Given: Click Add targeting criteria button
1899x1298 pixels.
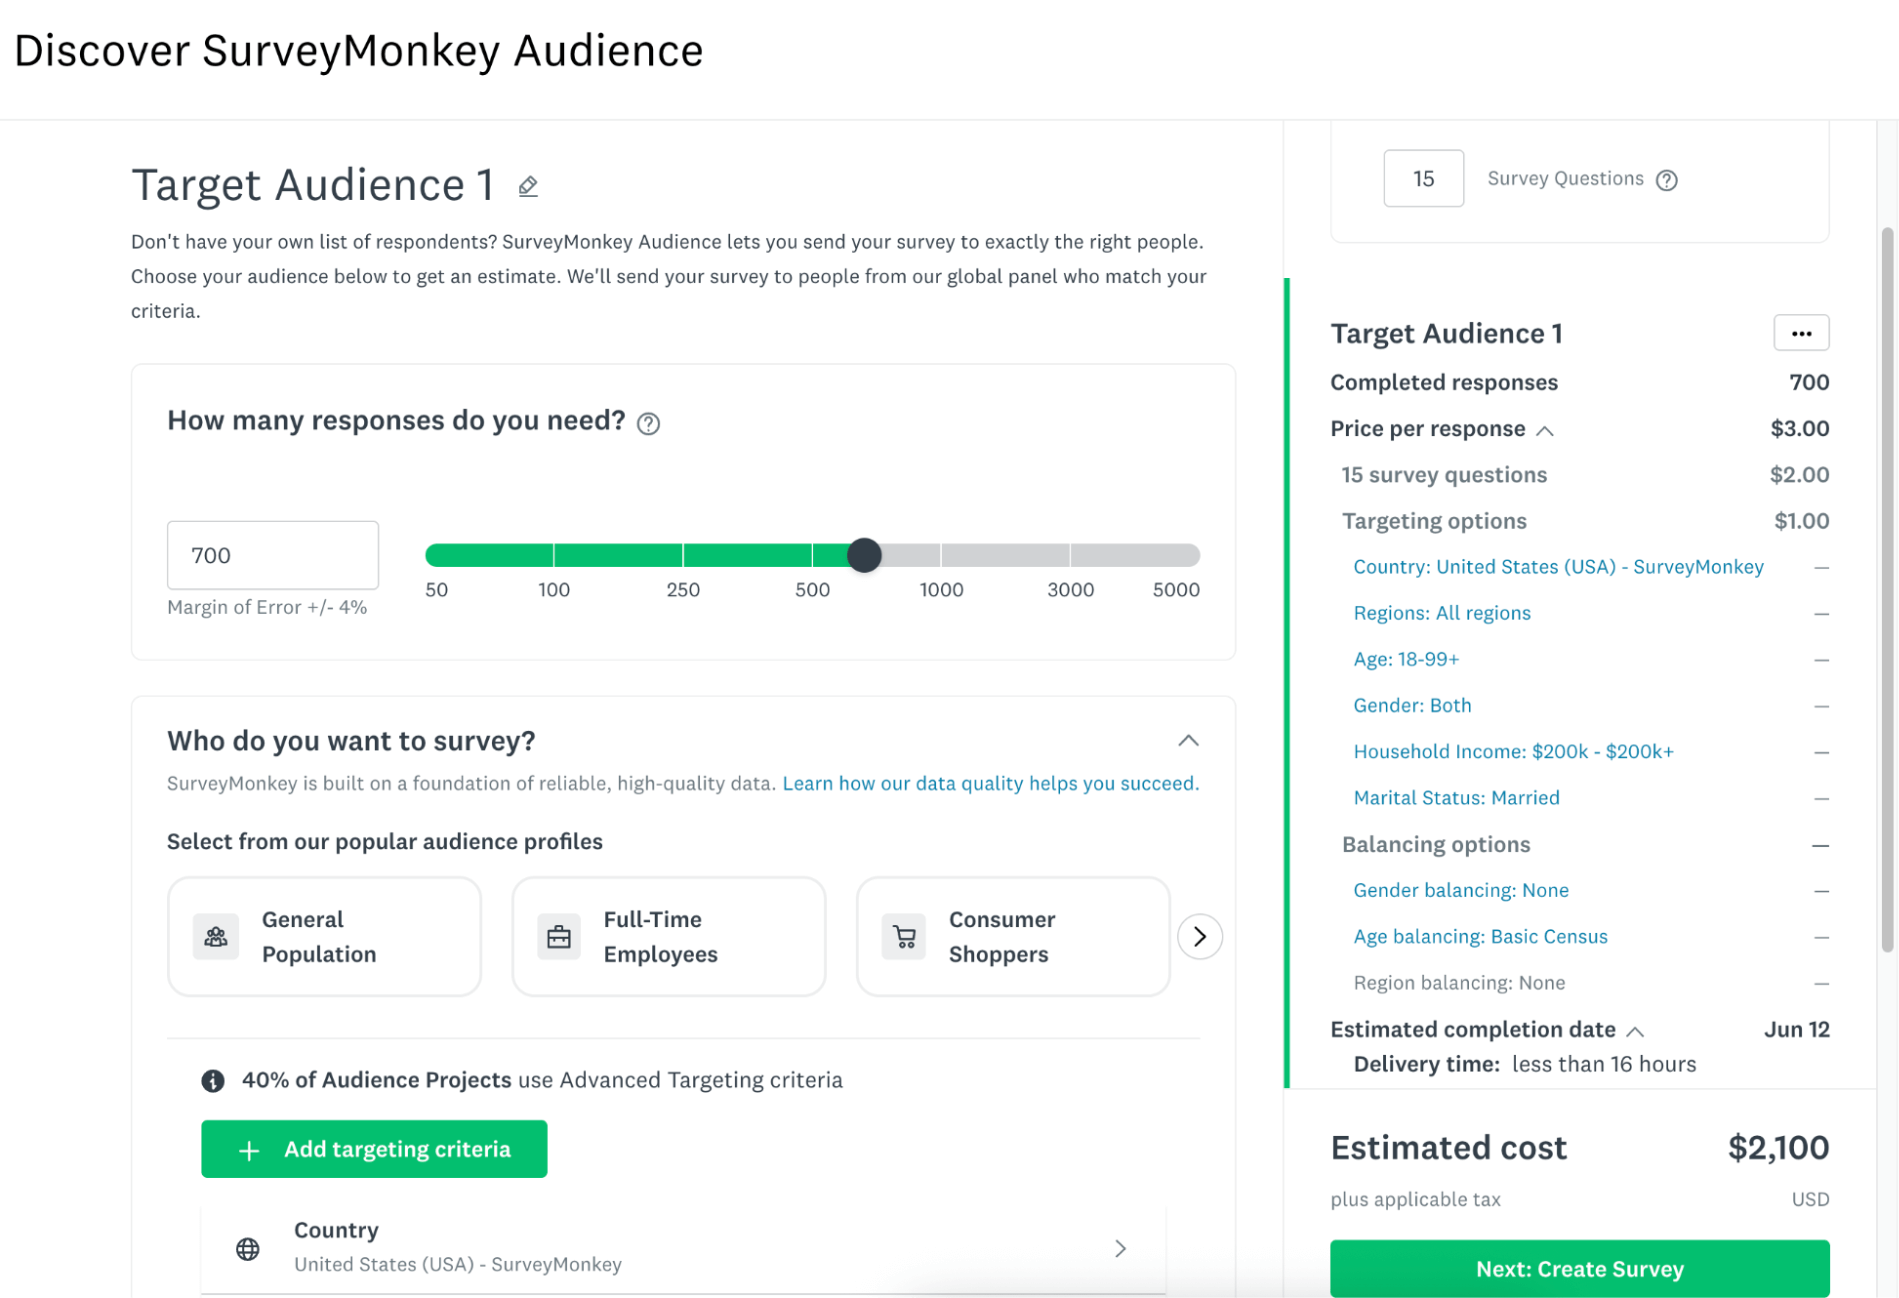Looking at the screenshot, I should tap(374, 1149).
